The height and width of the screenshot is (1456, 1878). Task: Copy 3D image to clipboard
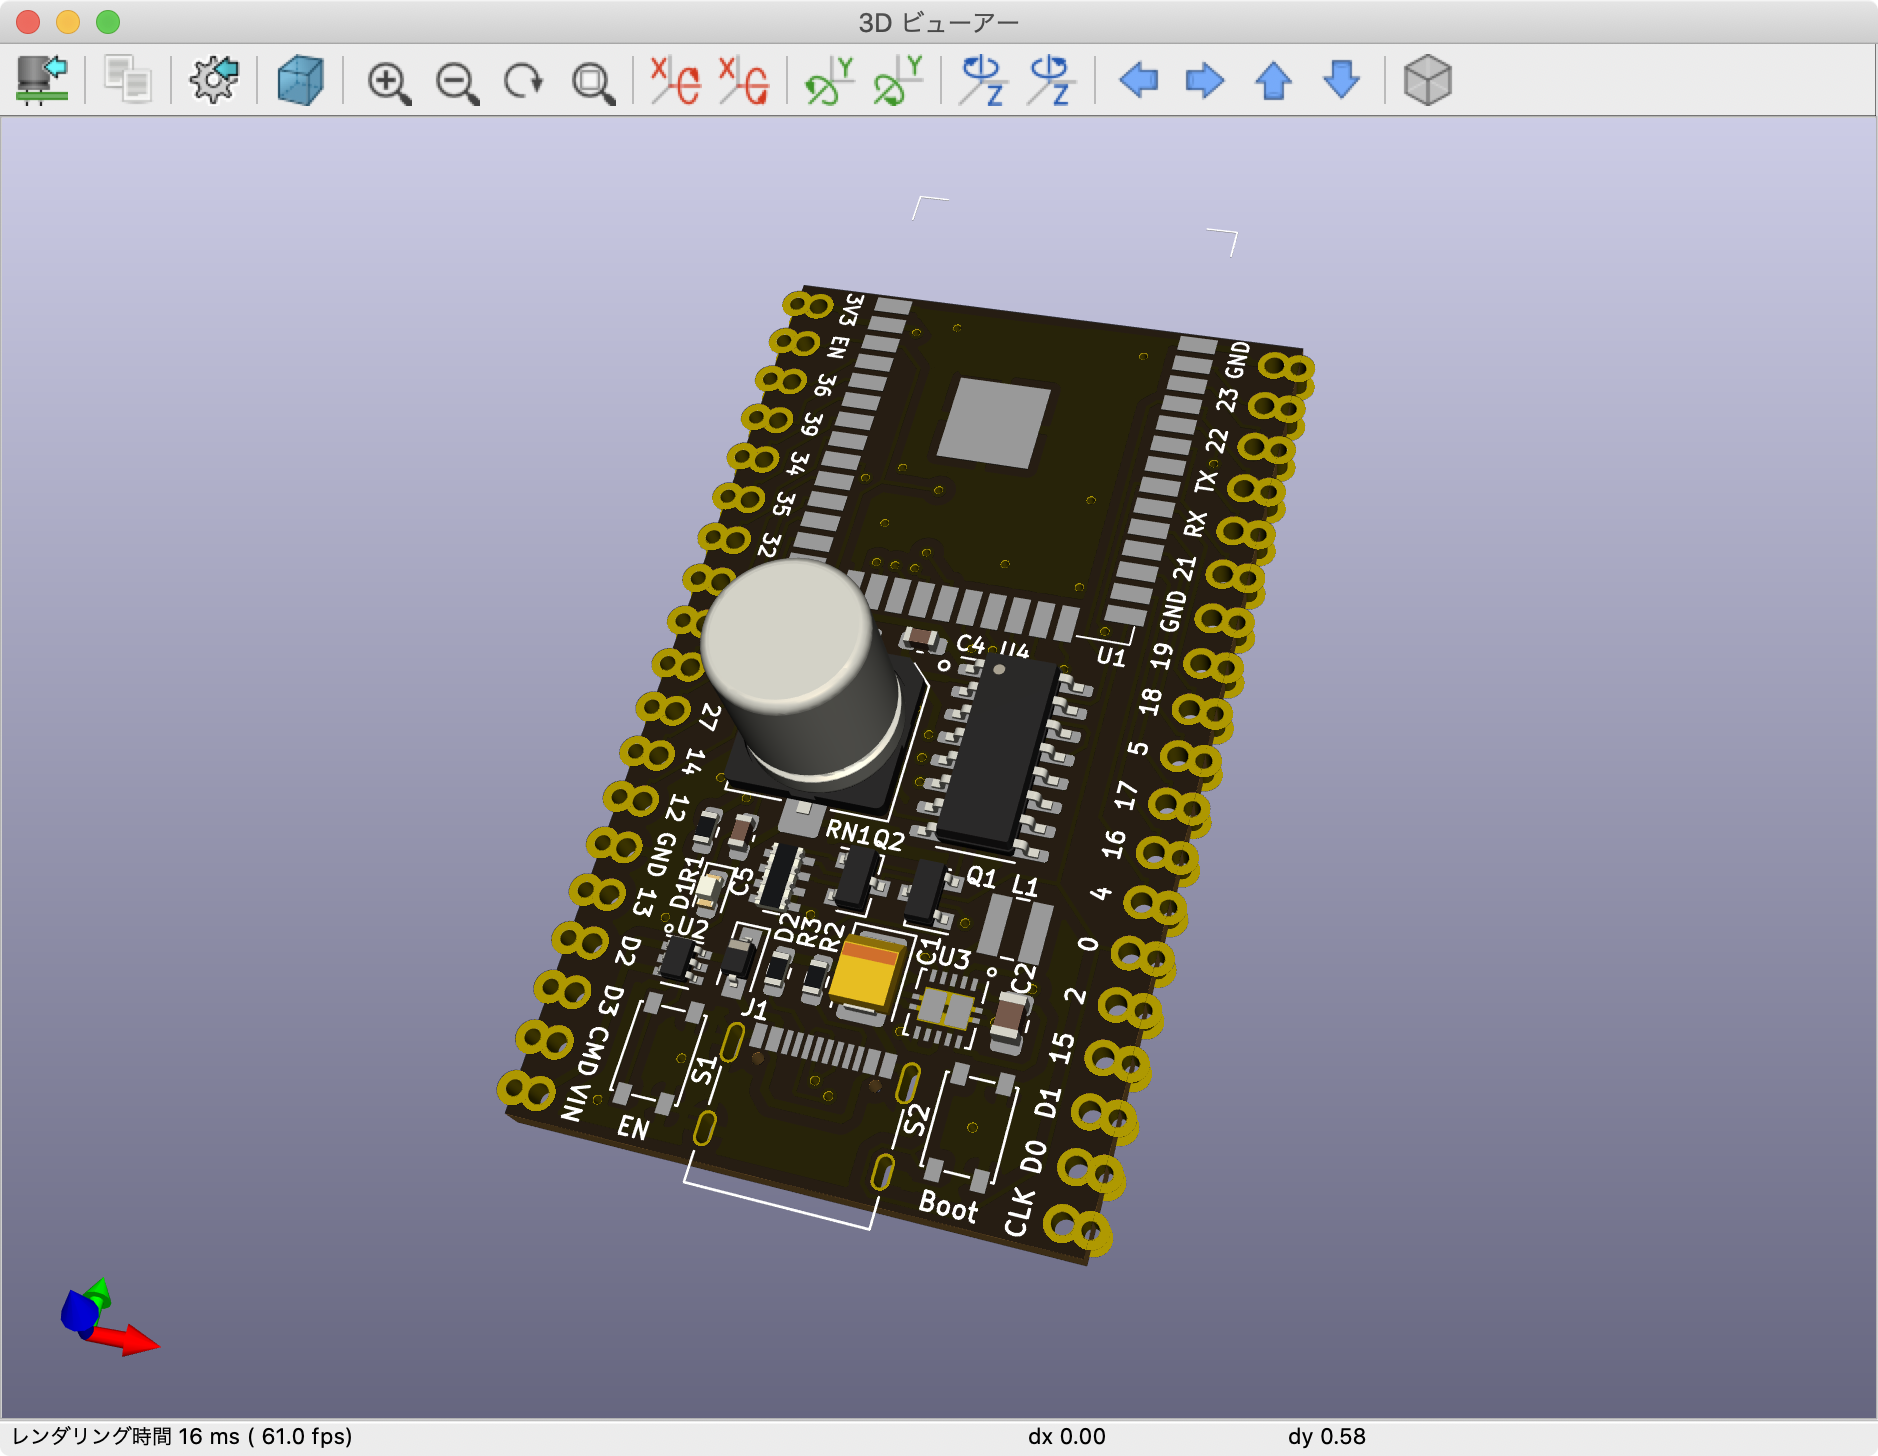point(128,80)
